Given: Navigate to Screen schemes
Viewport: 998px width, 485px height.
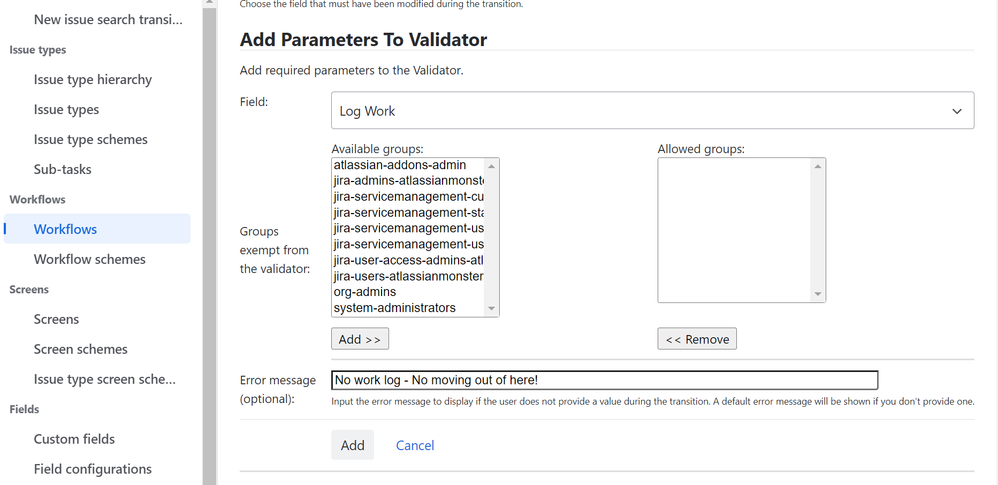Looking at the screenshot, I should point(81,349).
